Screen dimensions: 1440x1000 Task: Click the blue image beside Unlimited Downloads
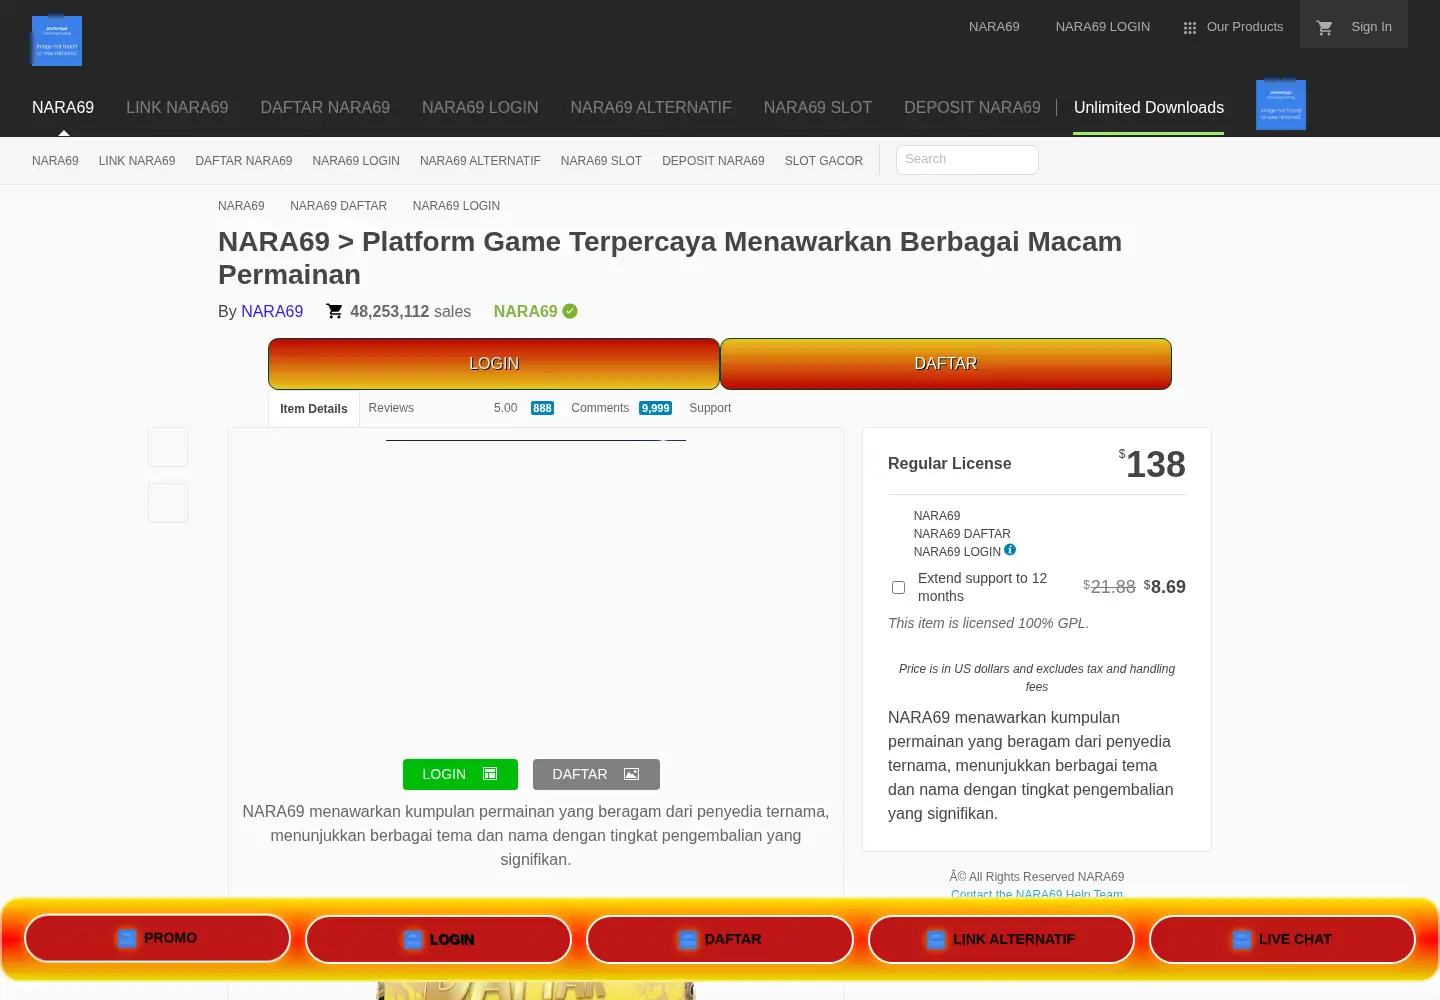pos(1281,105)
